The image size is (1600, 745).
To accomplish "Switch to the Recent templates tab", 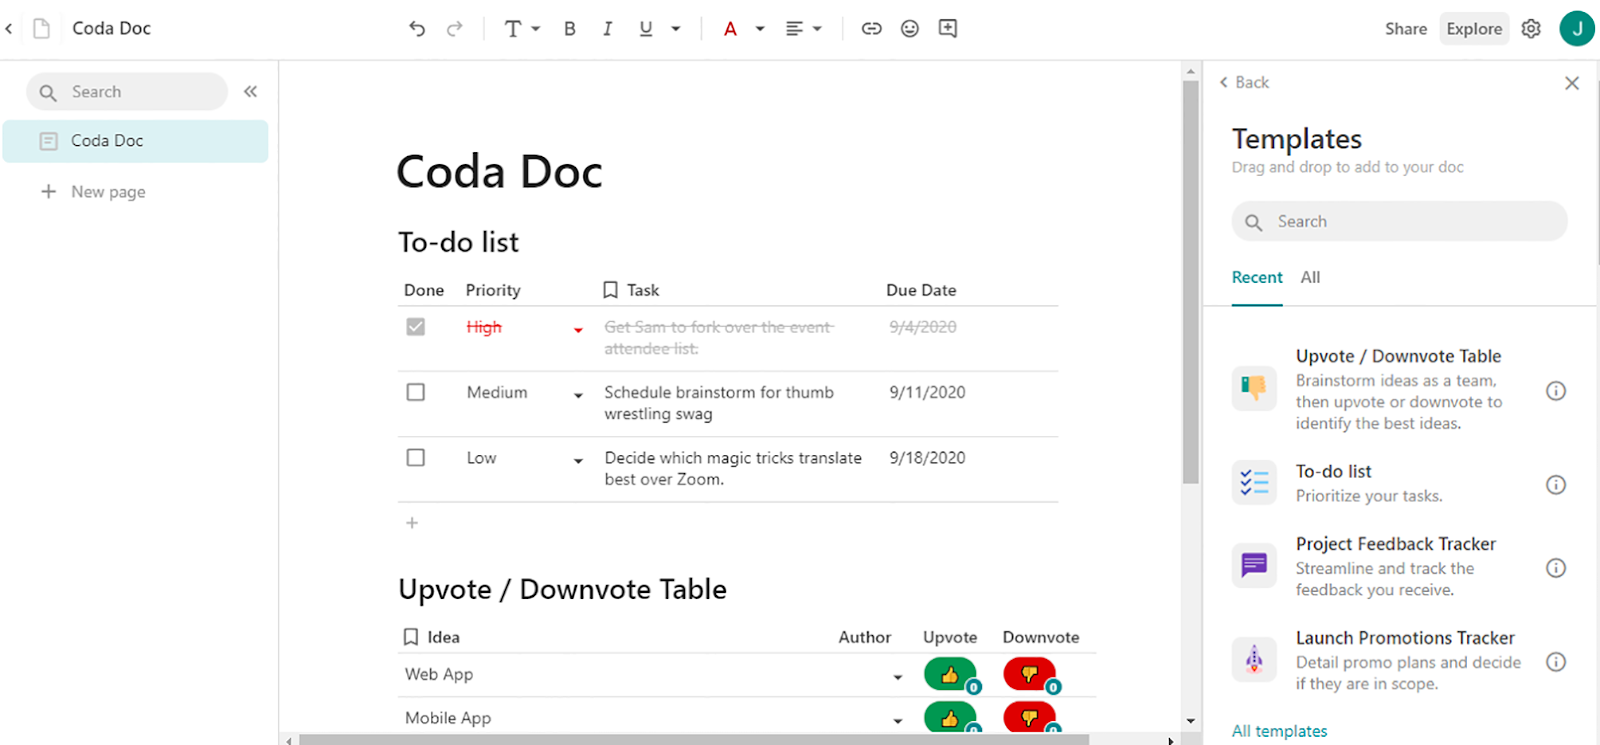I will point(1257,278).
